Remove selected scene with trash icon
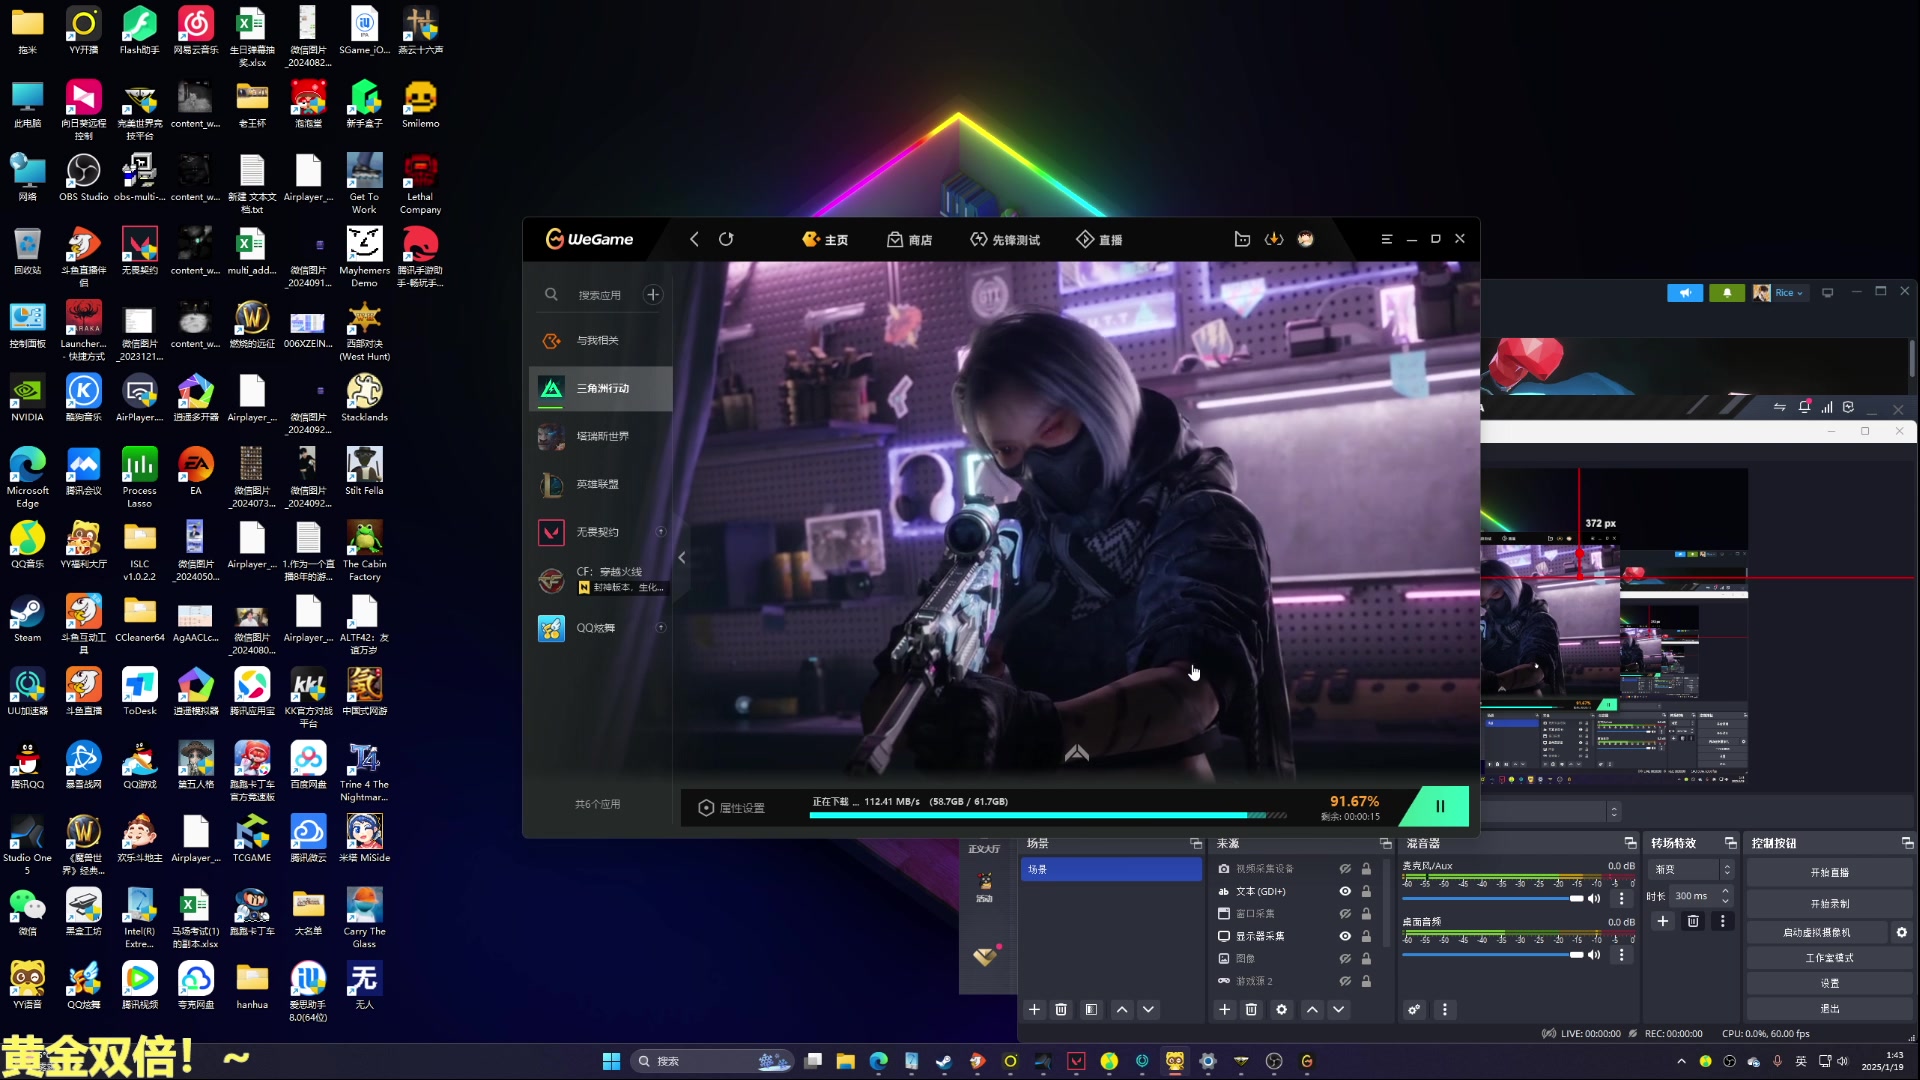1920x1080 pixels. coord(1061,1010)
